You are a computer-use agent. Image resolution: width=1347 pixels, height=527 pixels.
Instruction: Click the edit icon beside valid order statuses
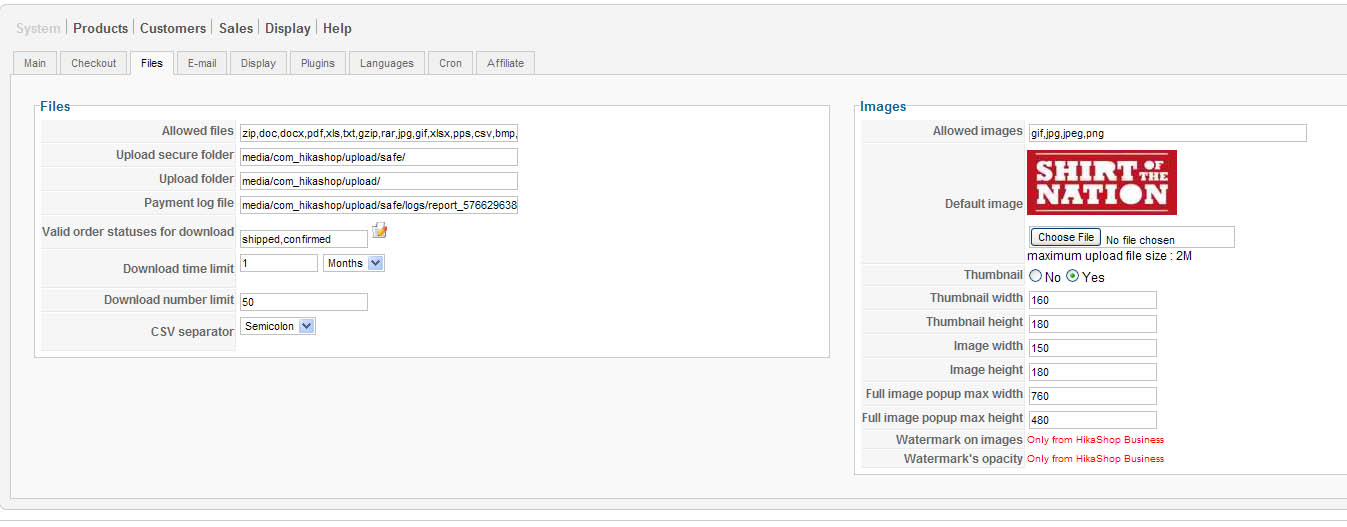pyautogui.click(x=379, y=231)
